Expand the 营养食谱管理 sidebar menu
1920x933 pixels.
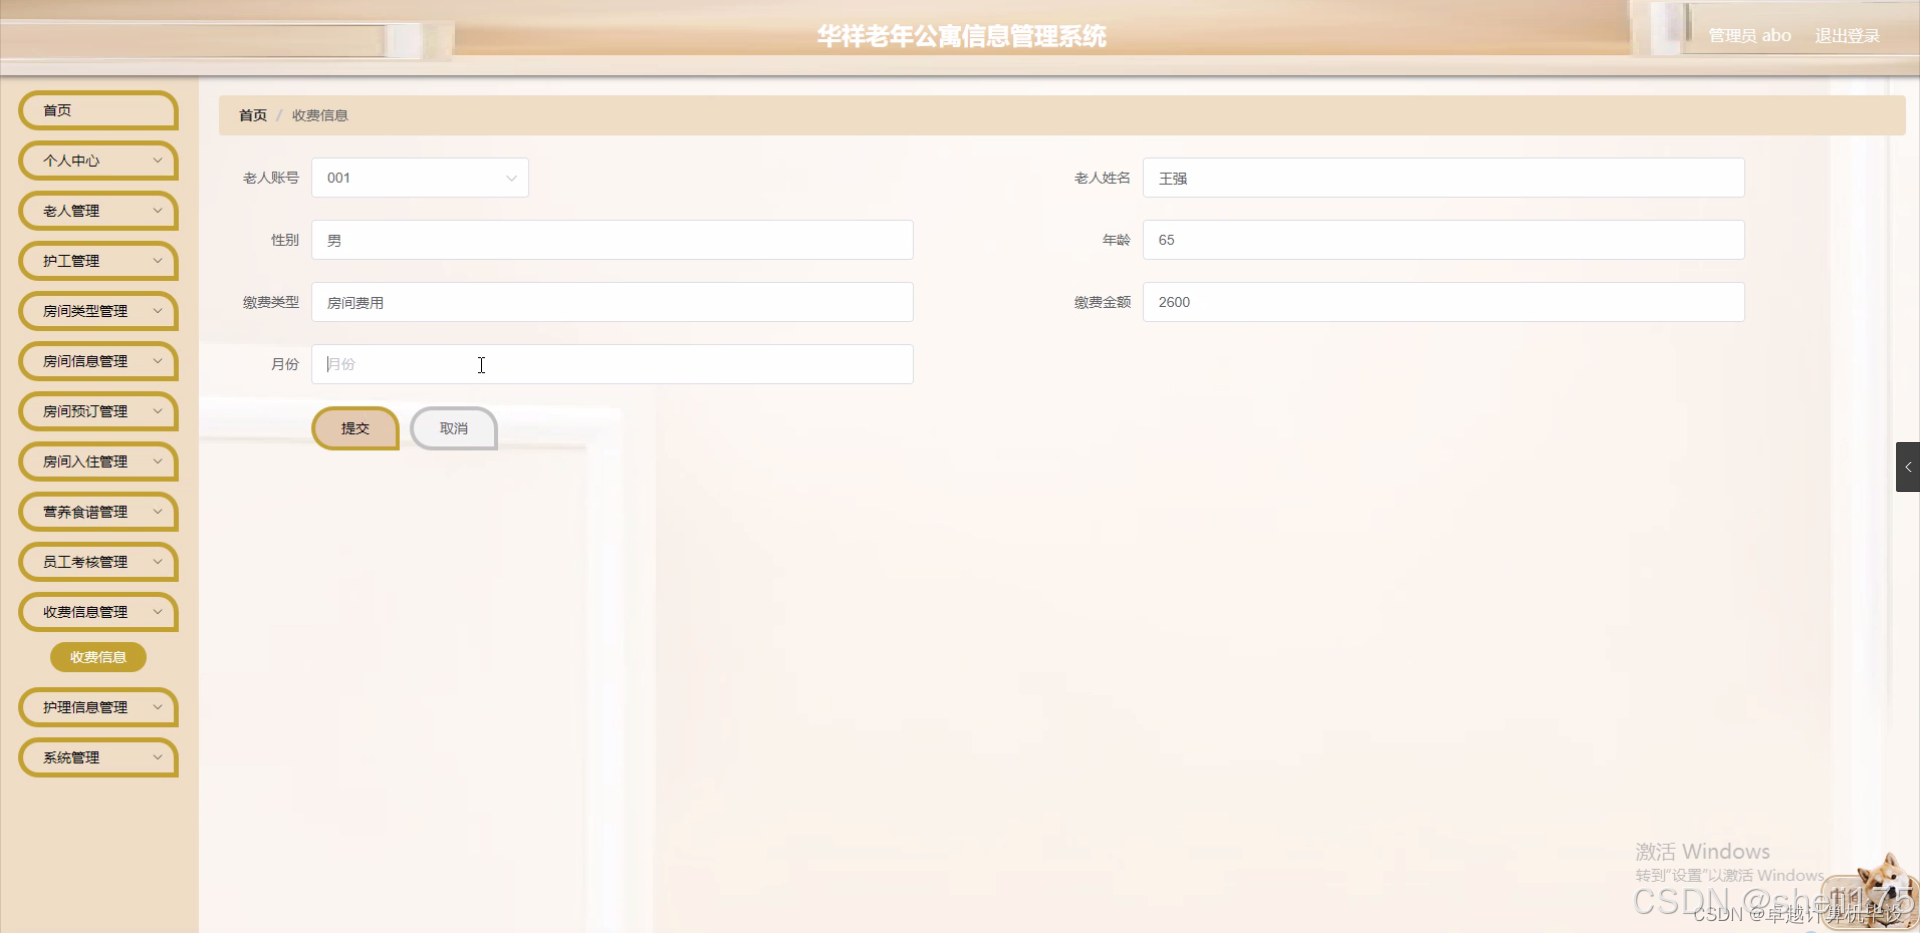coord(98,512)
